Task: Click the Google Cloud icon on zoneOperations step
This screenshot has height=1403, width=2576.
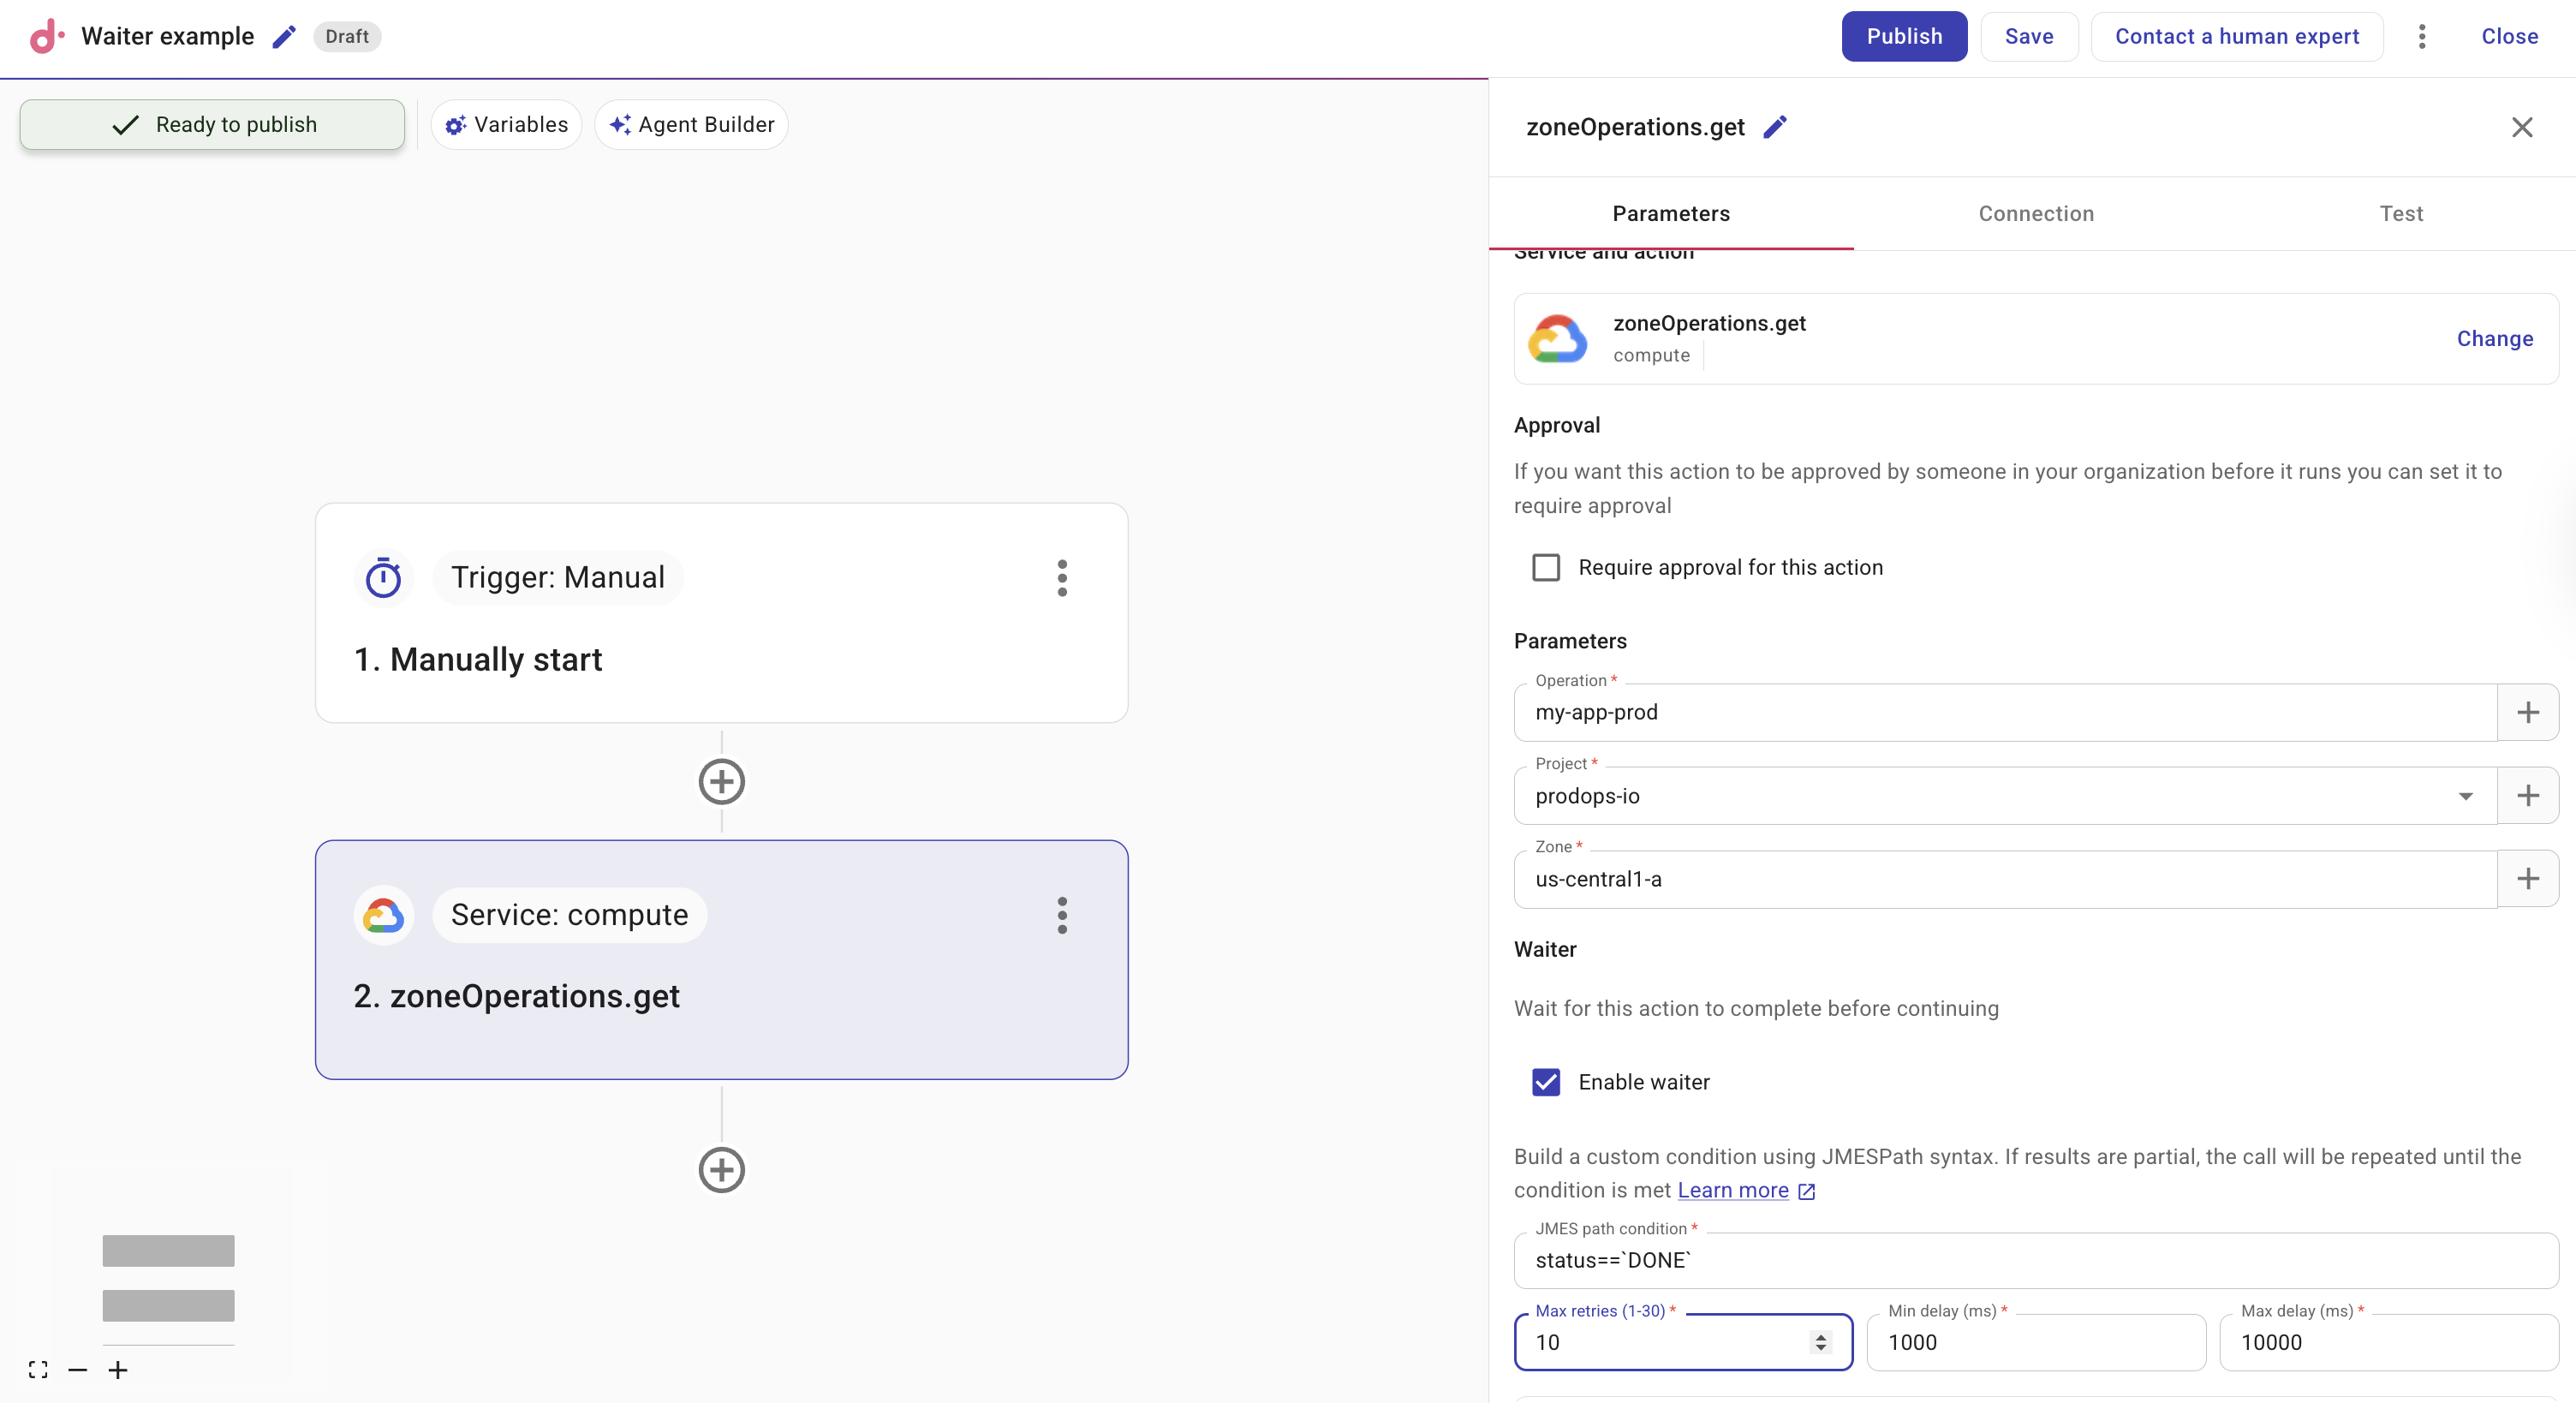Action: point(383,915)
